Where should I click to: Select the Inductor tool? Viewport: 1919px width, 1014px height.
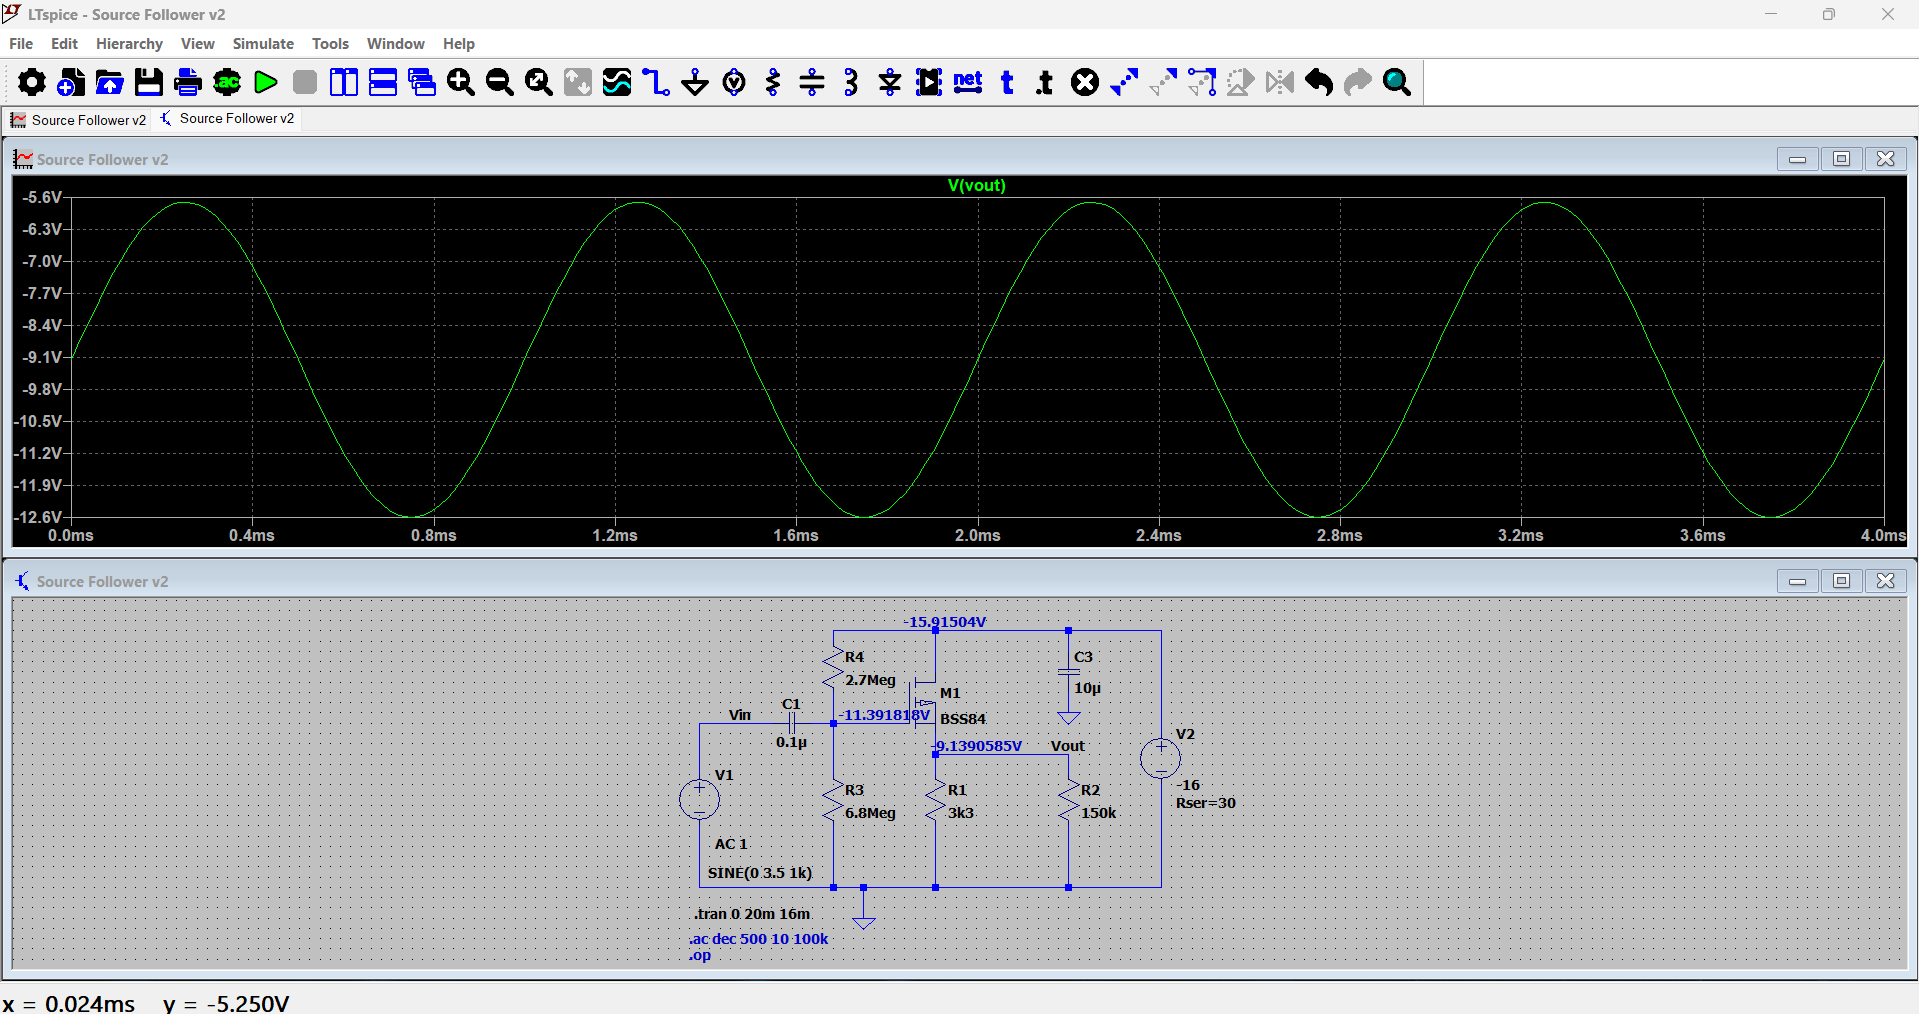pos(851,82)
